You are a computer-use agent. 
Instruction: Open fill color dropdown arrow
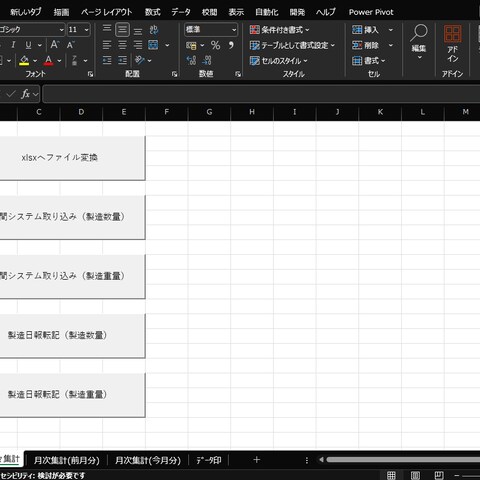click(x=35, y=61)
